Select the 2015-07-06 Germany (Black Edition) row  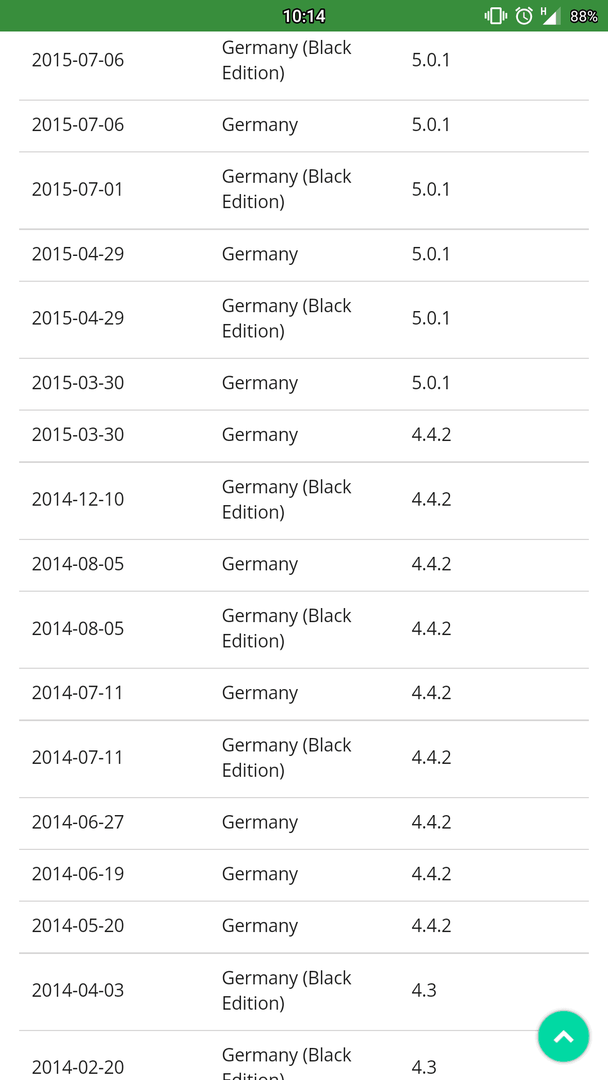(x=304, y=61)
